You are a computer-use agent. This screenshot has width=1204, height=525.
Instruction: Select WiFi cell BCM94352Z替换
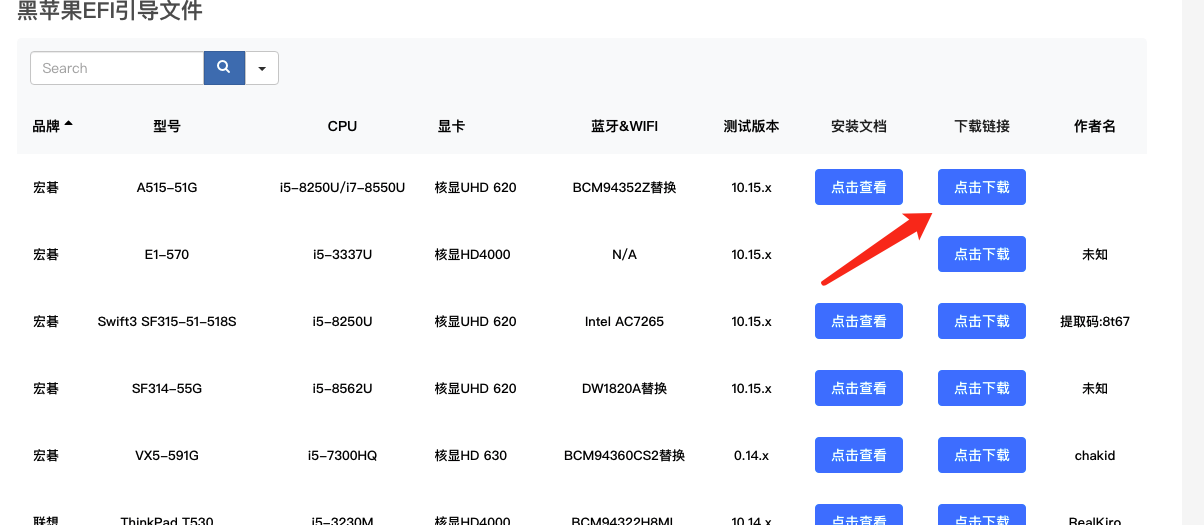(624, 187)
